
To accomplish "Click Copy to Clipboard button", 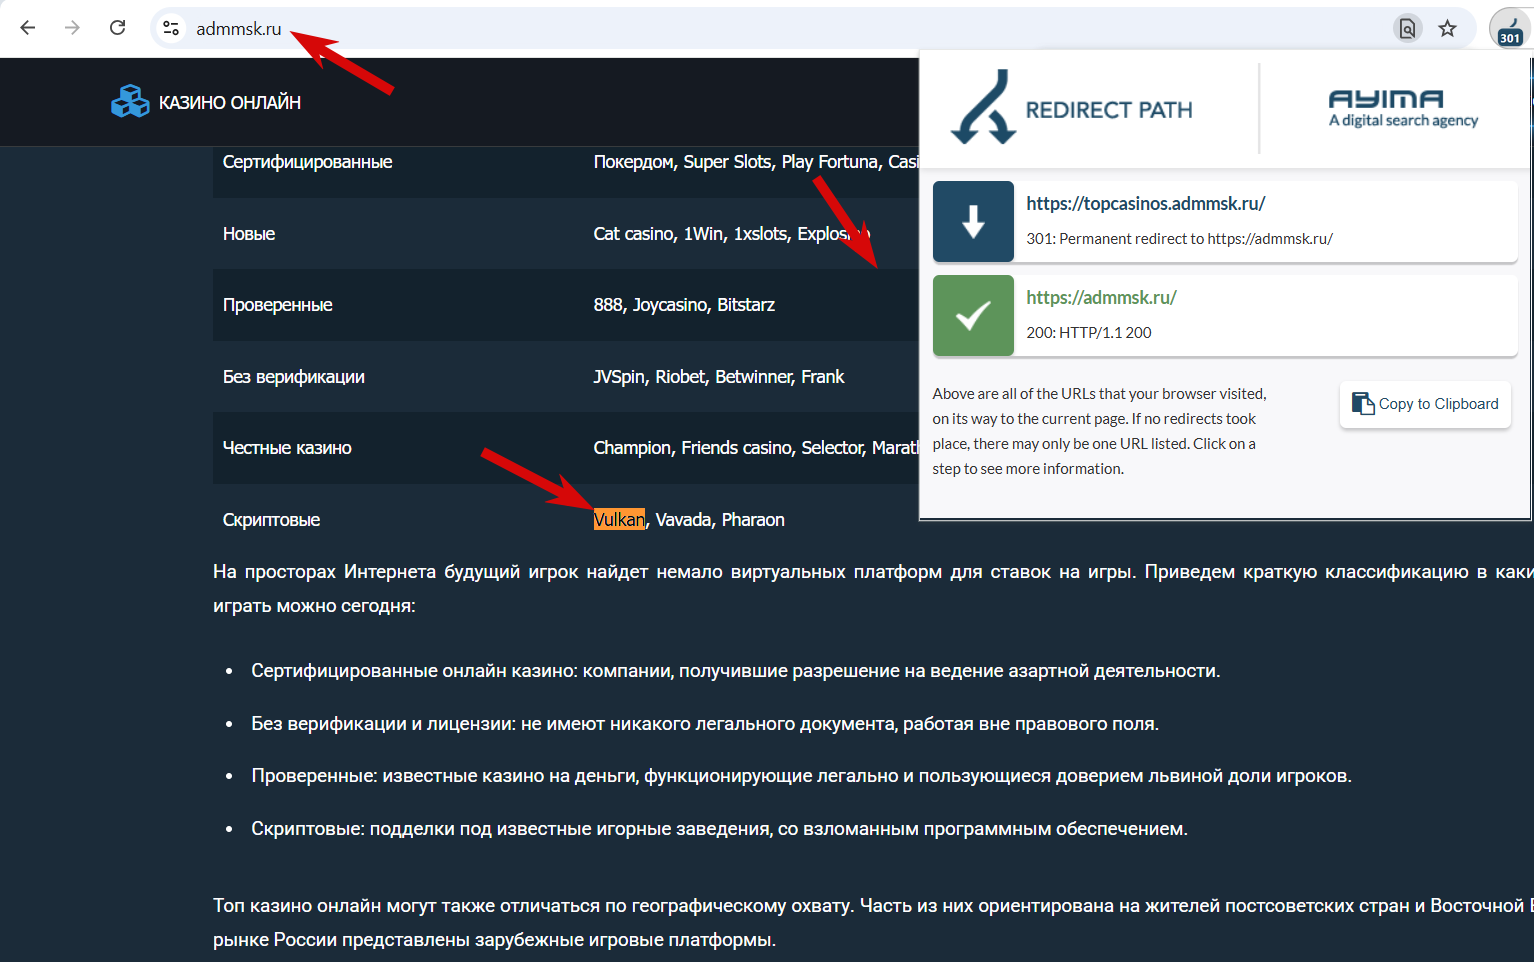I will [1425, 404].
